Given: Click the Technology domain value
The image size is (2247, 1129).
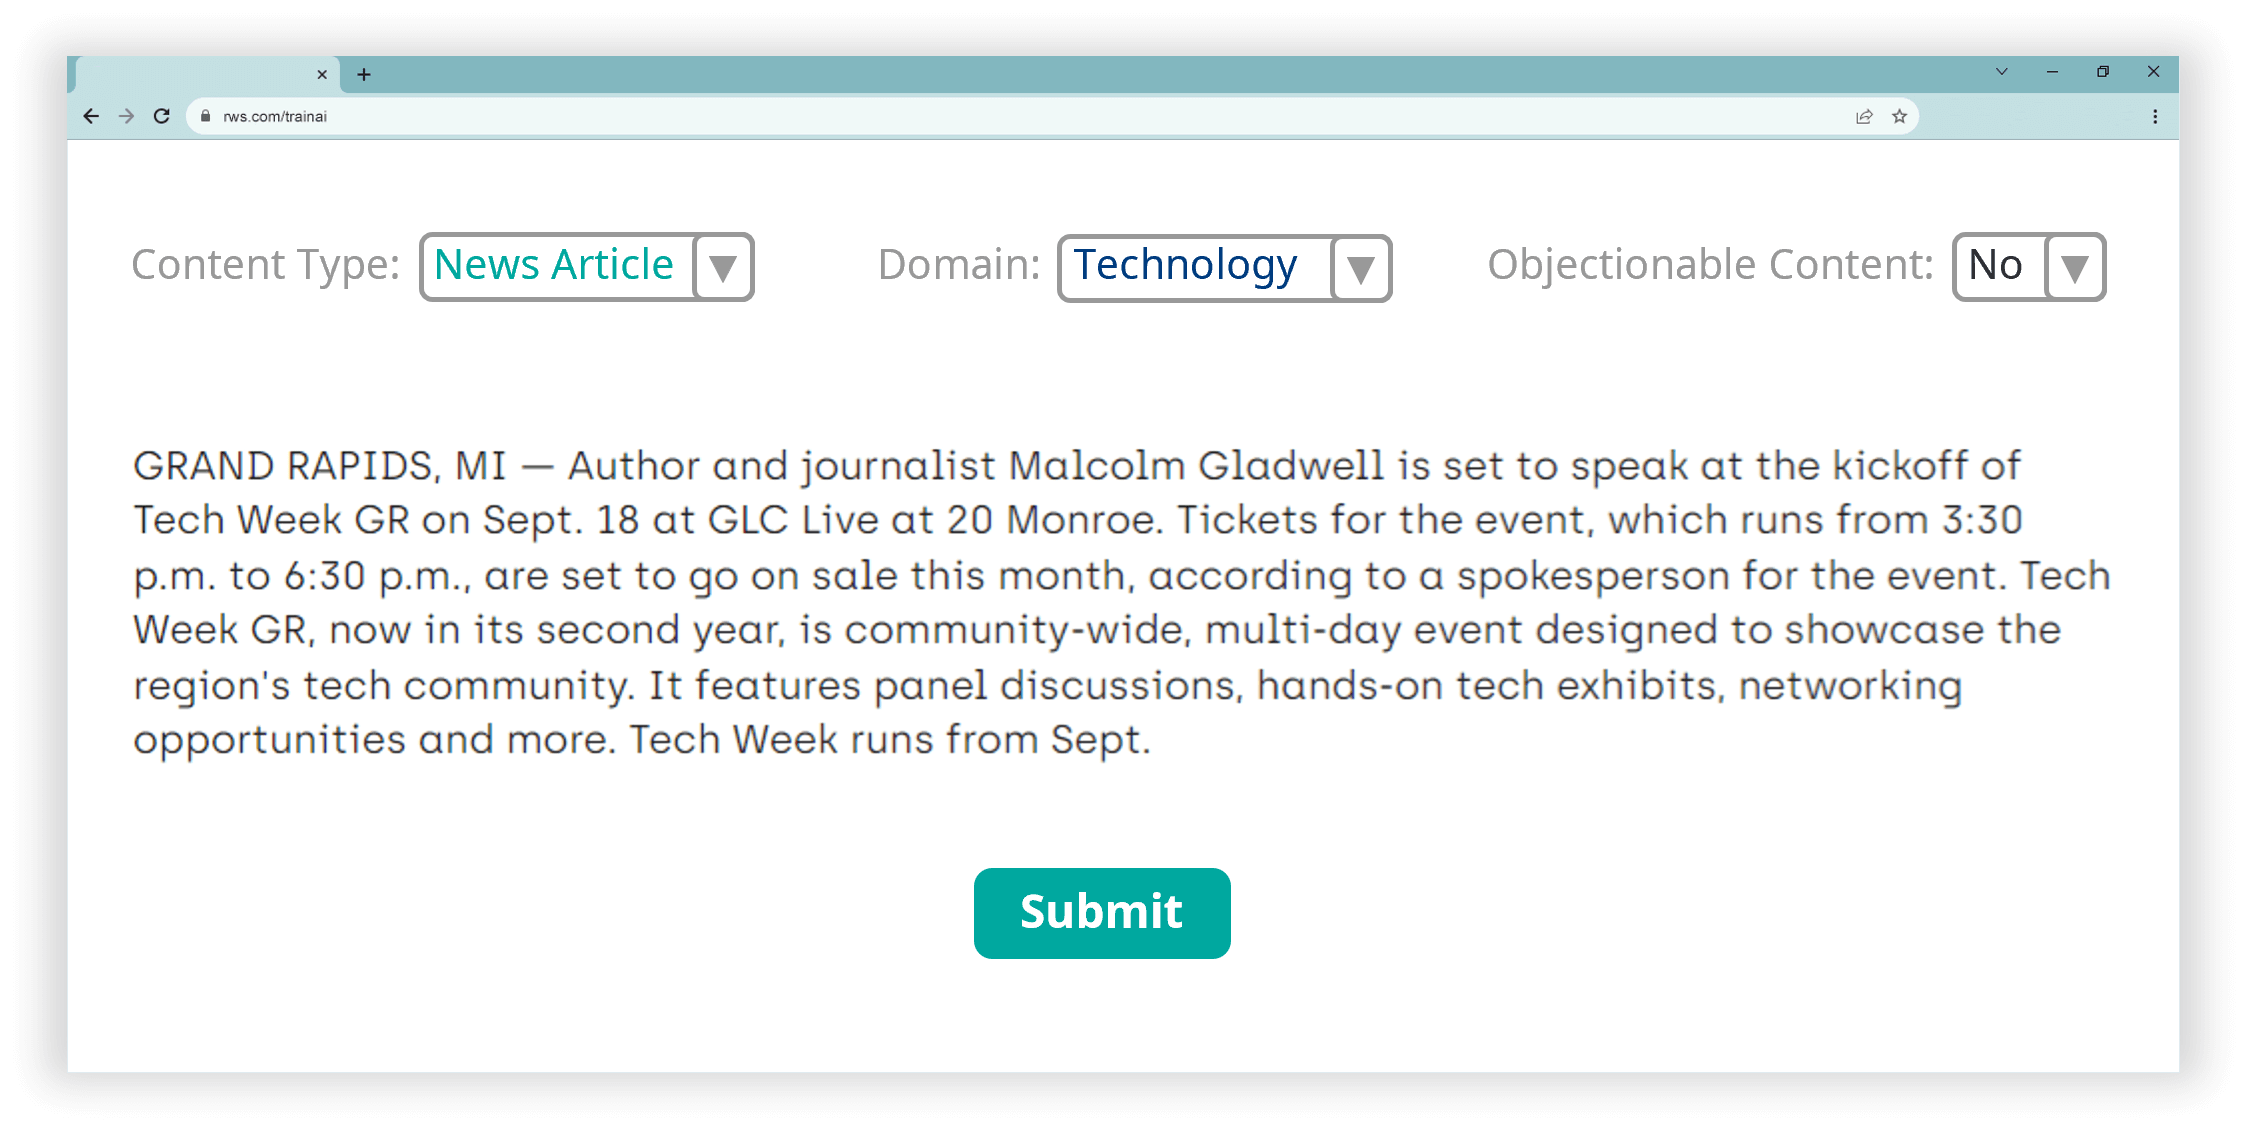Looking at the screenshot, I should pyautogui.click(x=1187, y=266).
